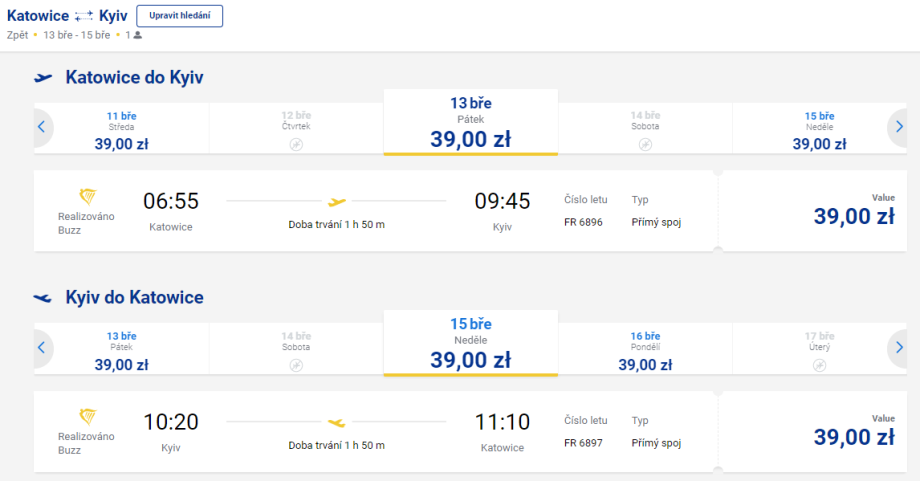Click Ryanair harp logo on flight FR 6897
Image resolution: width=920 pixels, height=481 pixels.
[x=87, y=416]
